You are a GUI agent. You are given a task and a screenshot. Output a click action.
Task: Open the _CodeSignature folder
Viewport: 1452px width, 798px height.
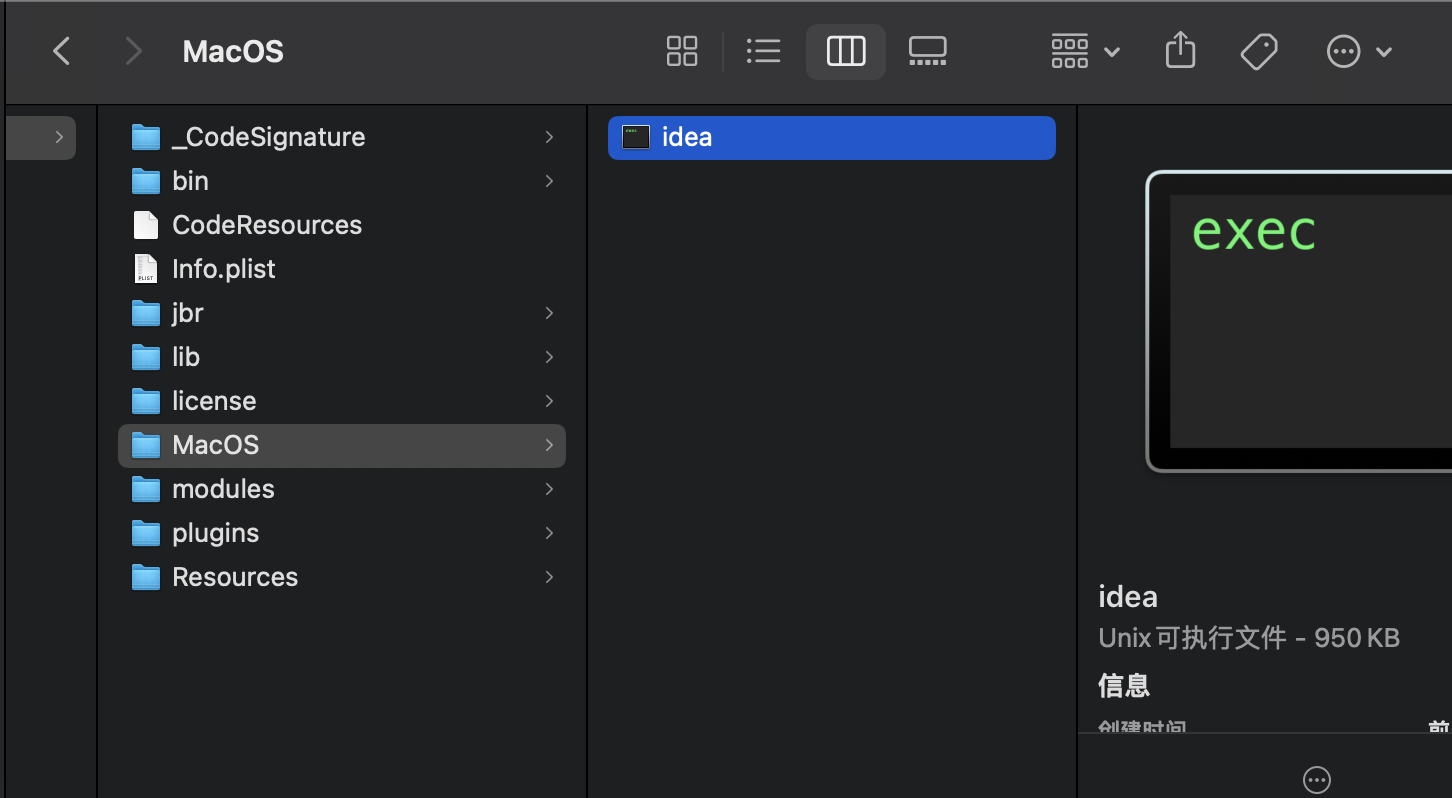(268, 137)
